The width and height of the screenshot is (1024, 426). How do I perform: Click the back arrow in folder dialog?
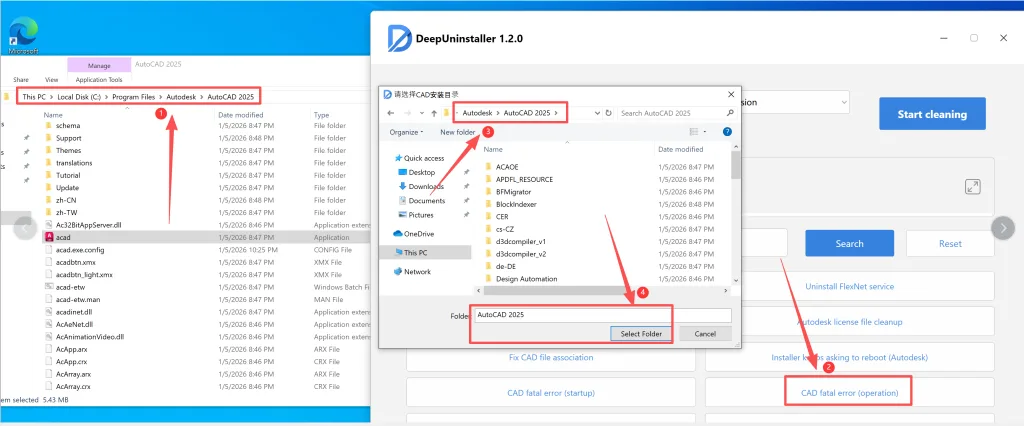(390, 113)
